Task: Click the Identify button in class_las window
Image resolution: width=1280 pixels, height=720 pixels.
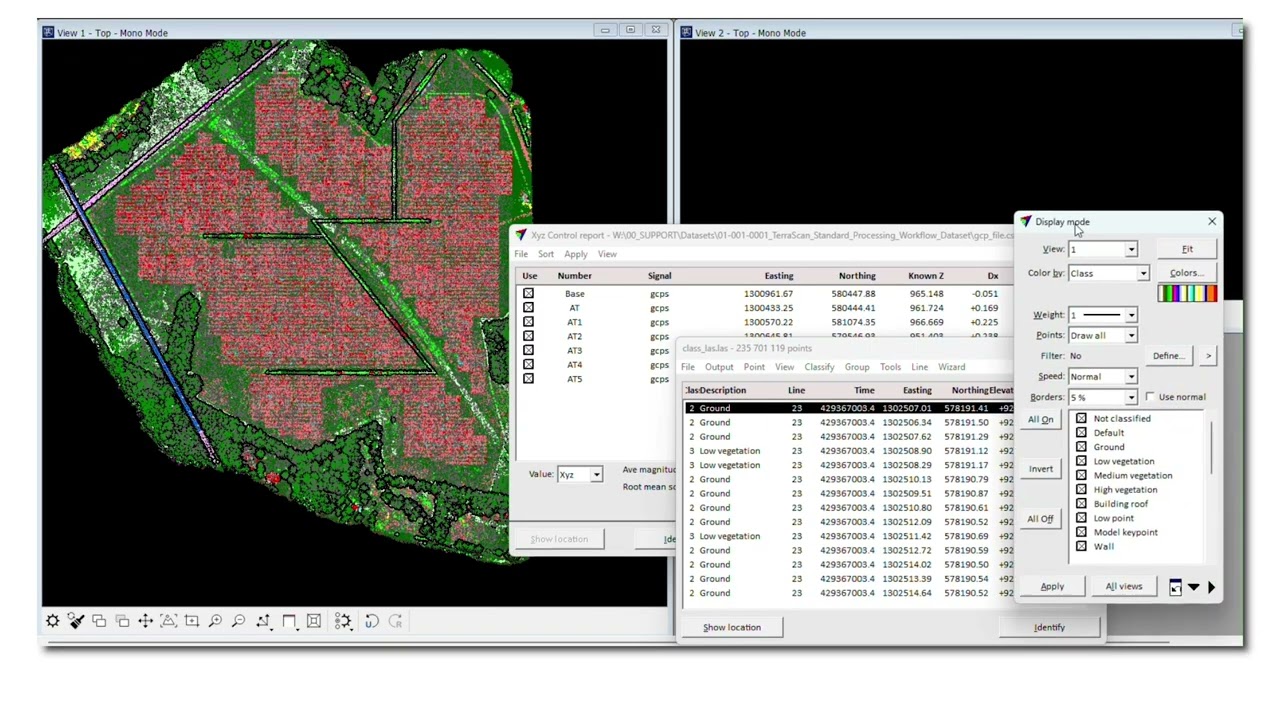Action: point(1049,628)
